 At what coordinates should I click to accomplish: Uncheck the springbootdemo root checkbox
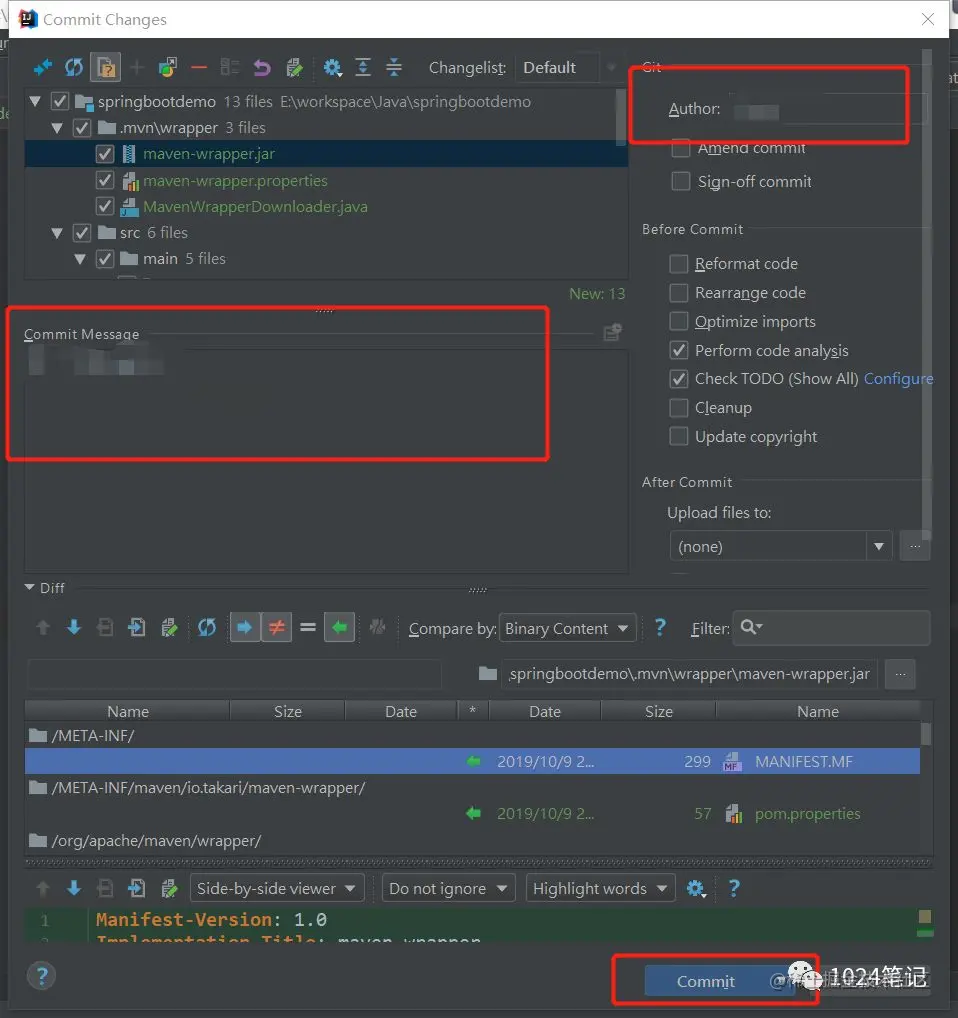coord(60,101)
